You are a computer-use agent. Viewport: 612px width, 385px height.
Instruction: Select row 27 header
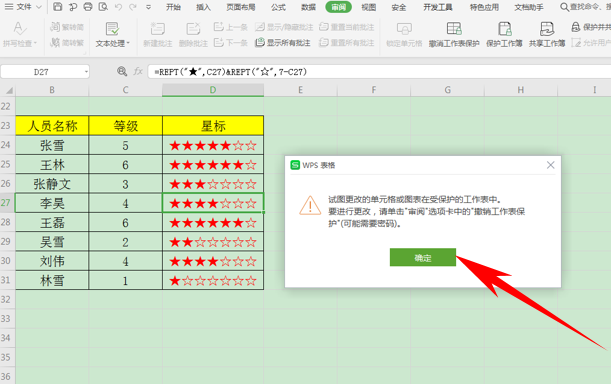click(x=6, y=203)
